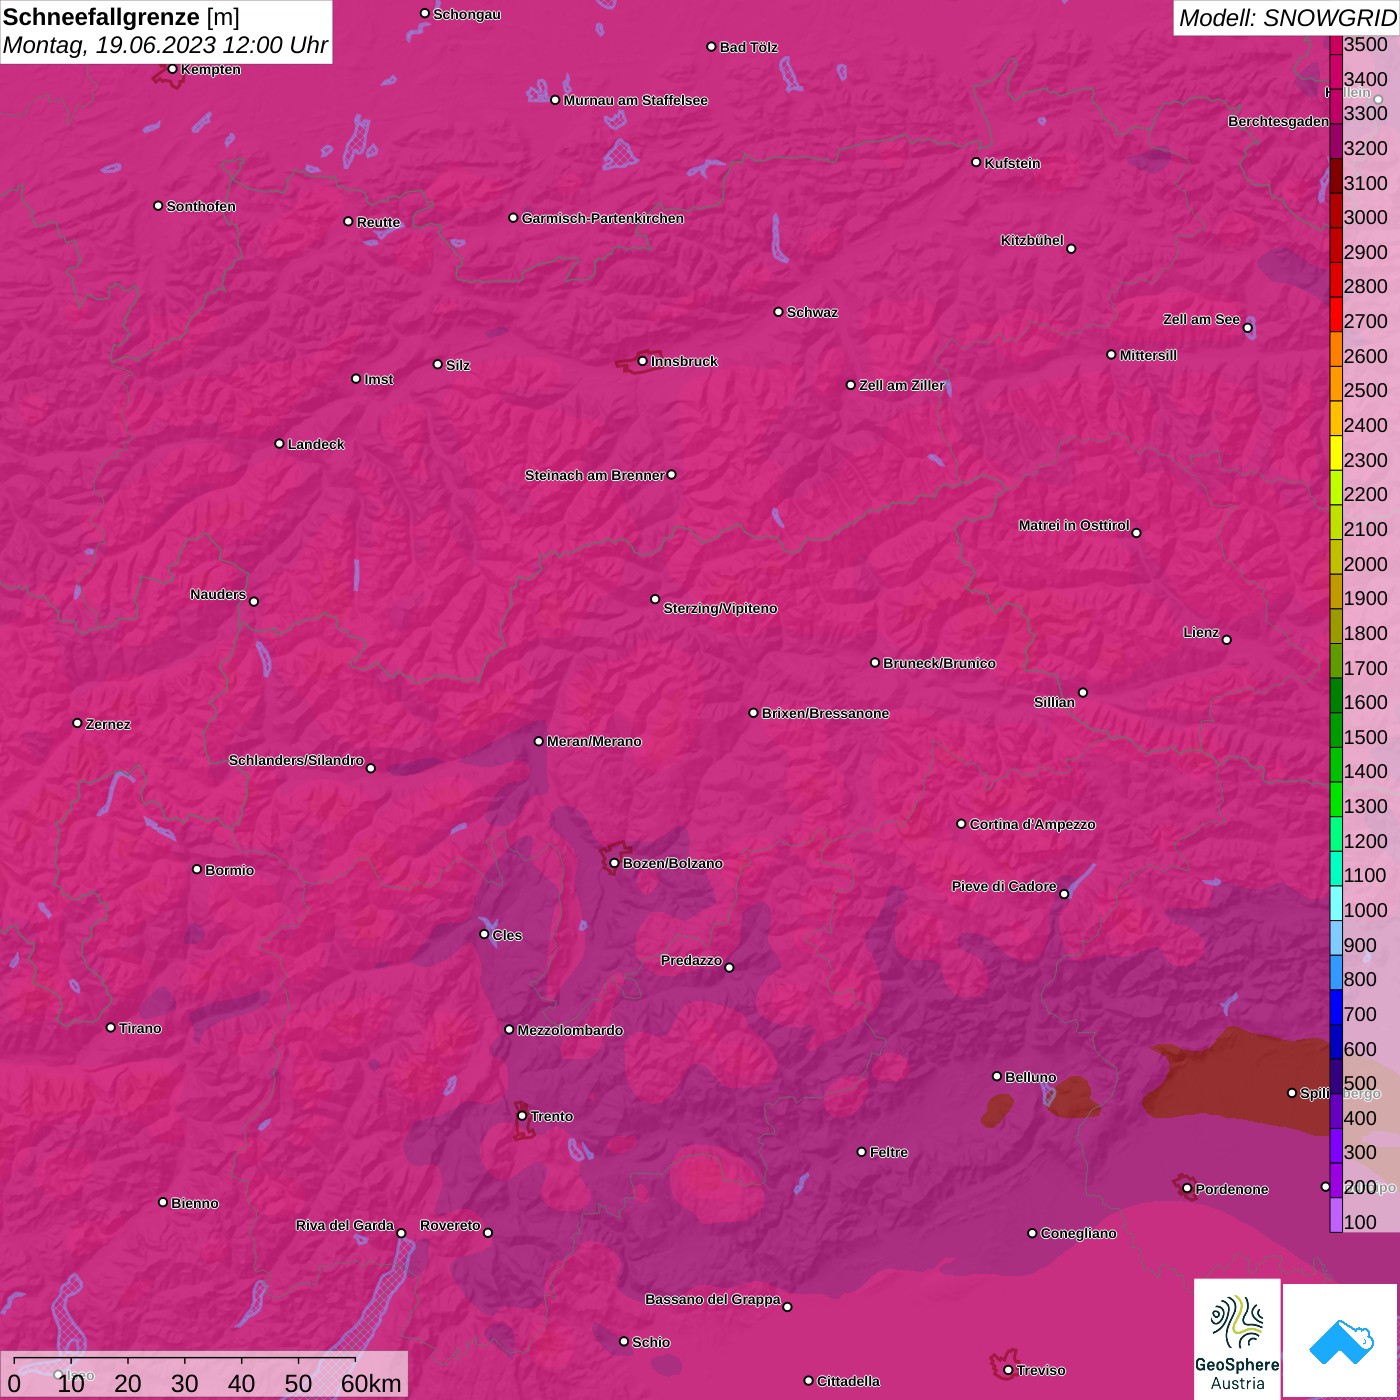Click the Berchtesgaden label
This screenshot has height=1400, width=1400.
1278,121
